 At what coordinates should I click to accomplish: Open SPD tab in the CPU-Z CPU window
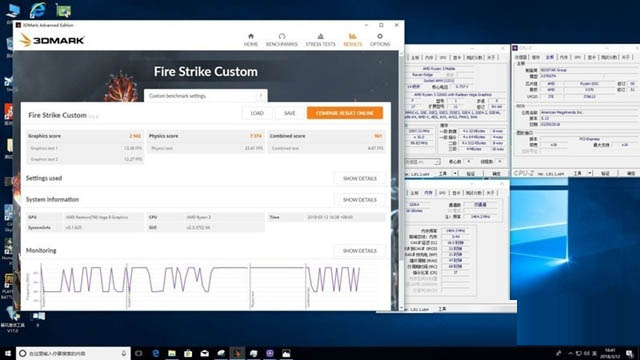pyautogui.click(x=443, y=58)
